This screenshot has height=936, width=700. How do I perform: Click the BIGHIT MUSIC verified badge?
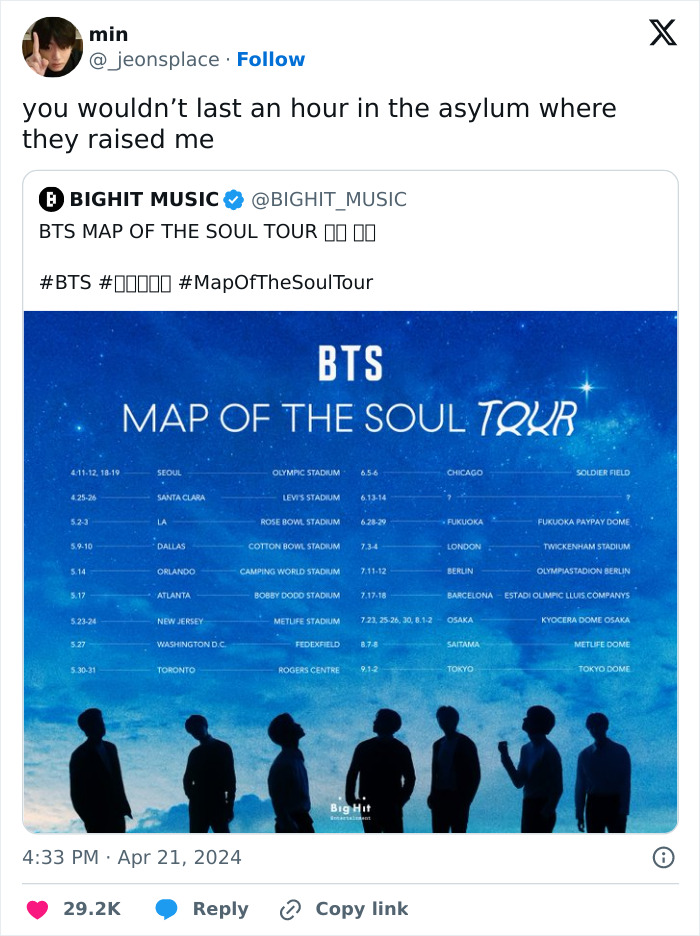click(234, 200)
